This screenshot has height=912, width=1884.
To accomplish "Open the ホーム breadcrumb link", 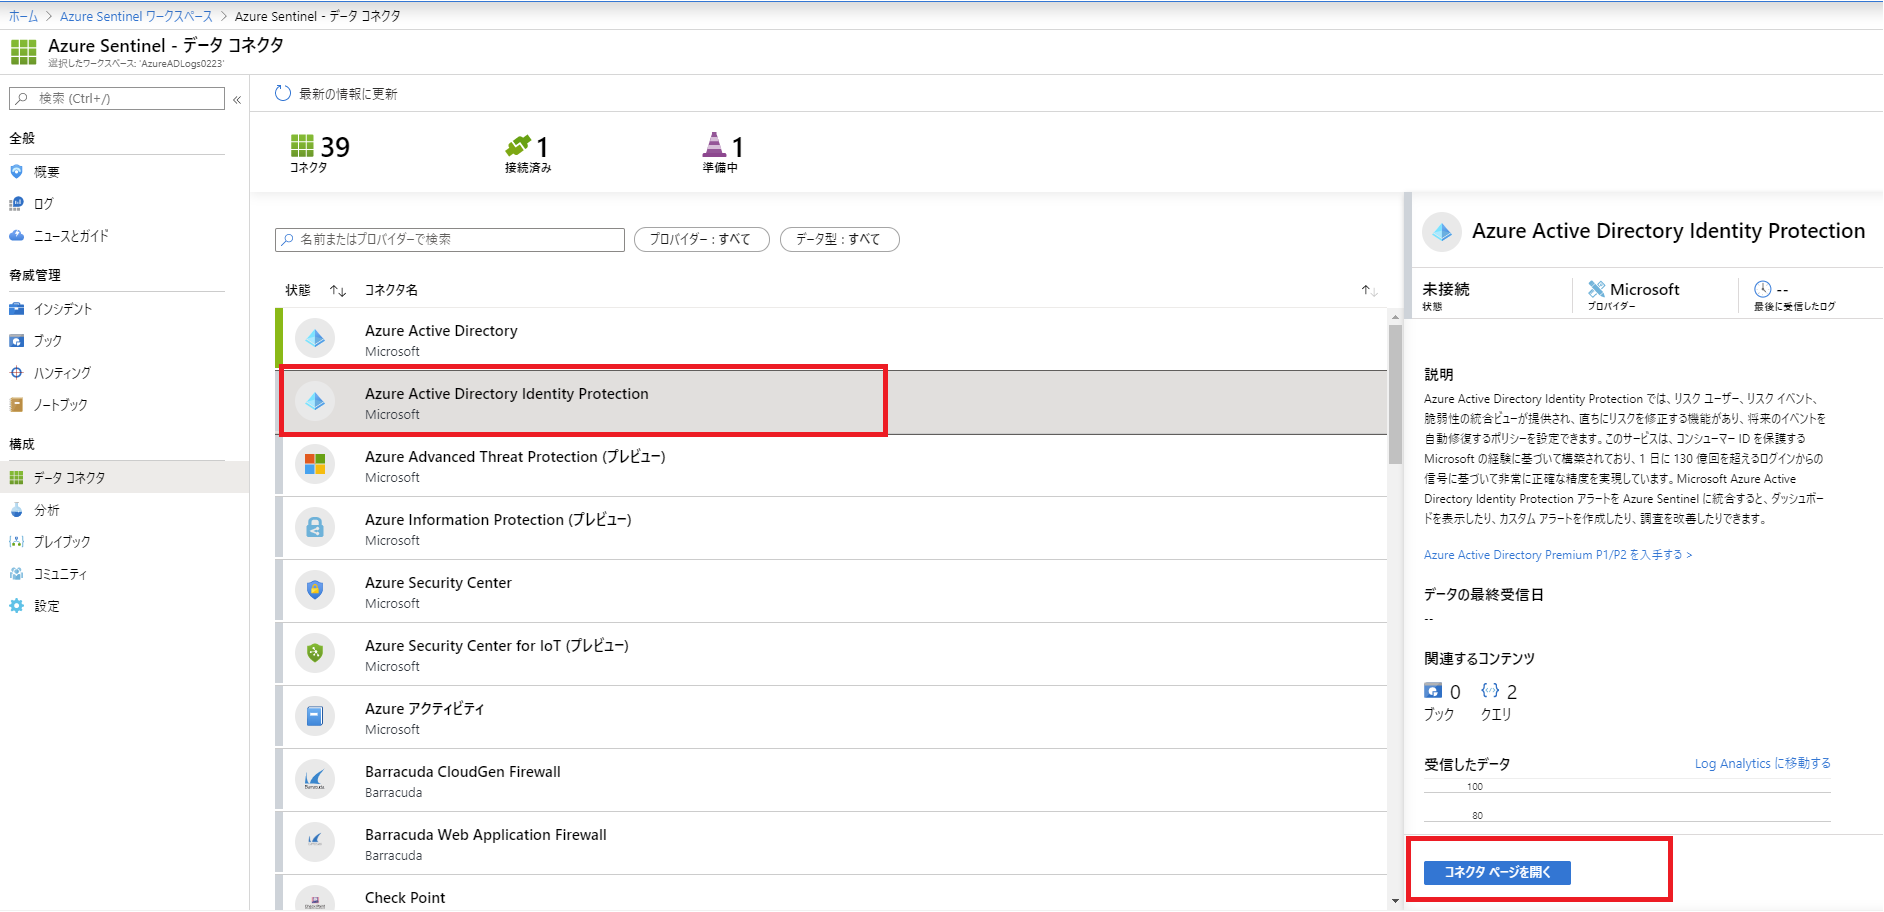I will click(23, 16).
